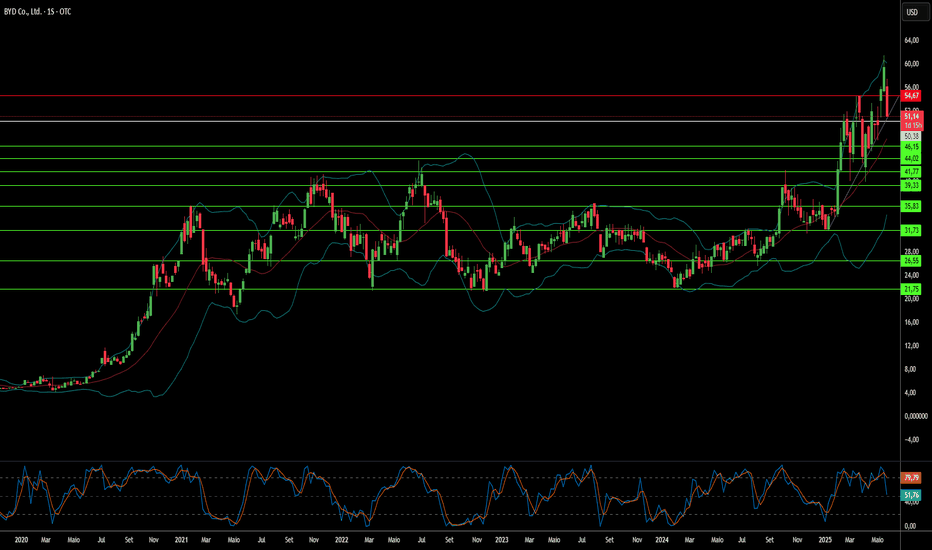The height and width of the screenshot is (550, 932).
Task: Select the white 50,38 price label
Action: click(x=911, y=136)
